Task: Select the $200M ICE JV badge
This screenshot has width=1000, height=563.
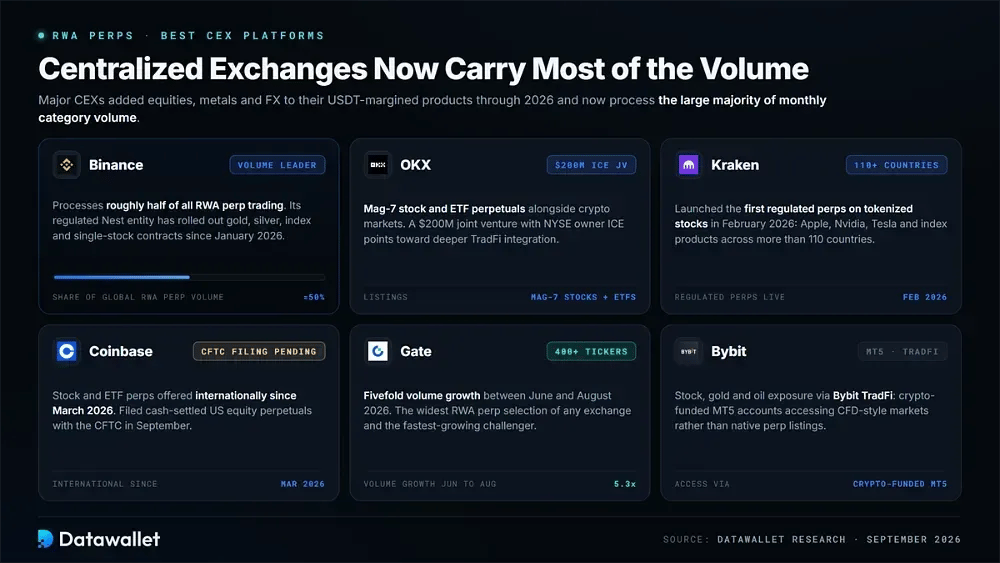Action: tap(591, 165)
